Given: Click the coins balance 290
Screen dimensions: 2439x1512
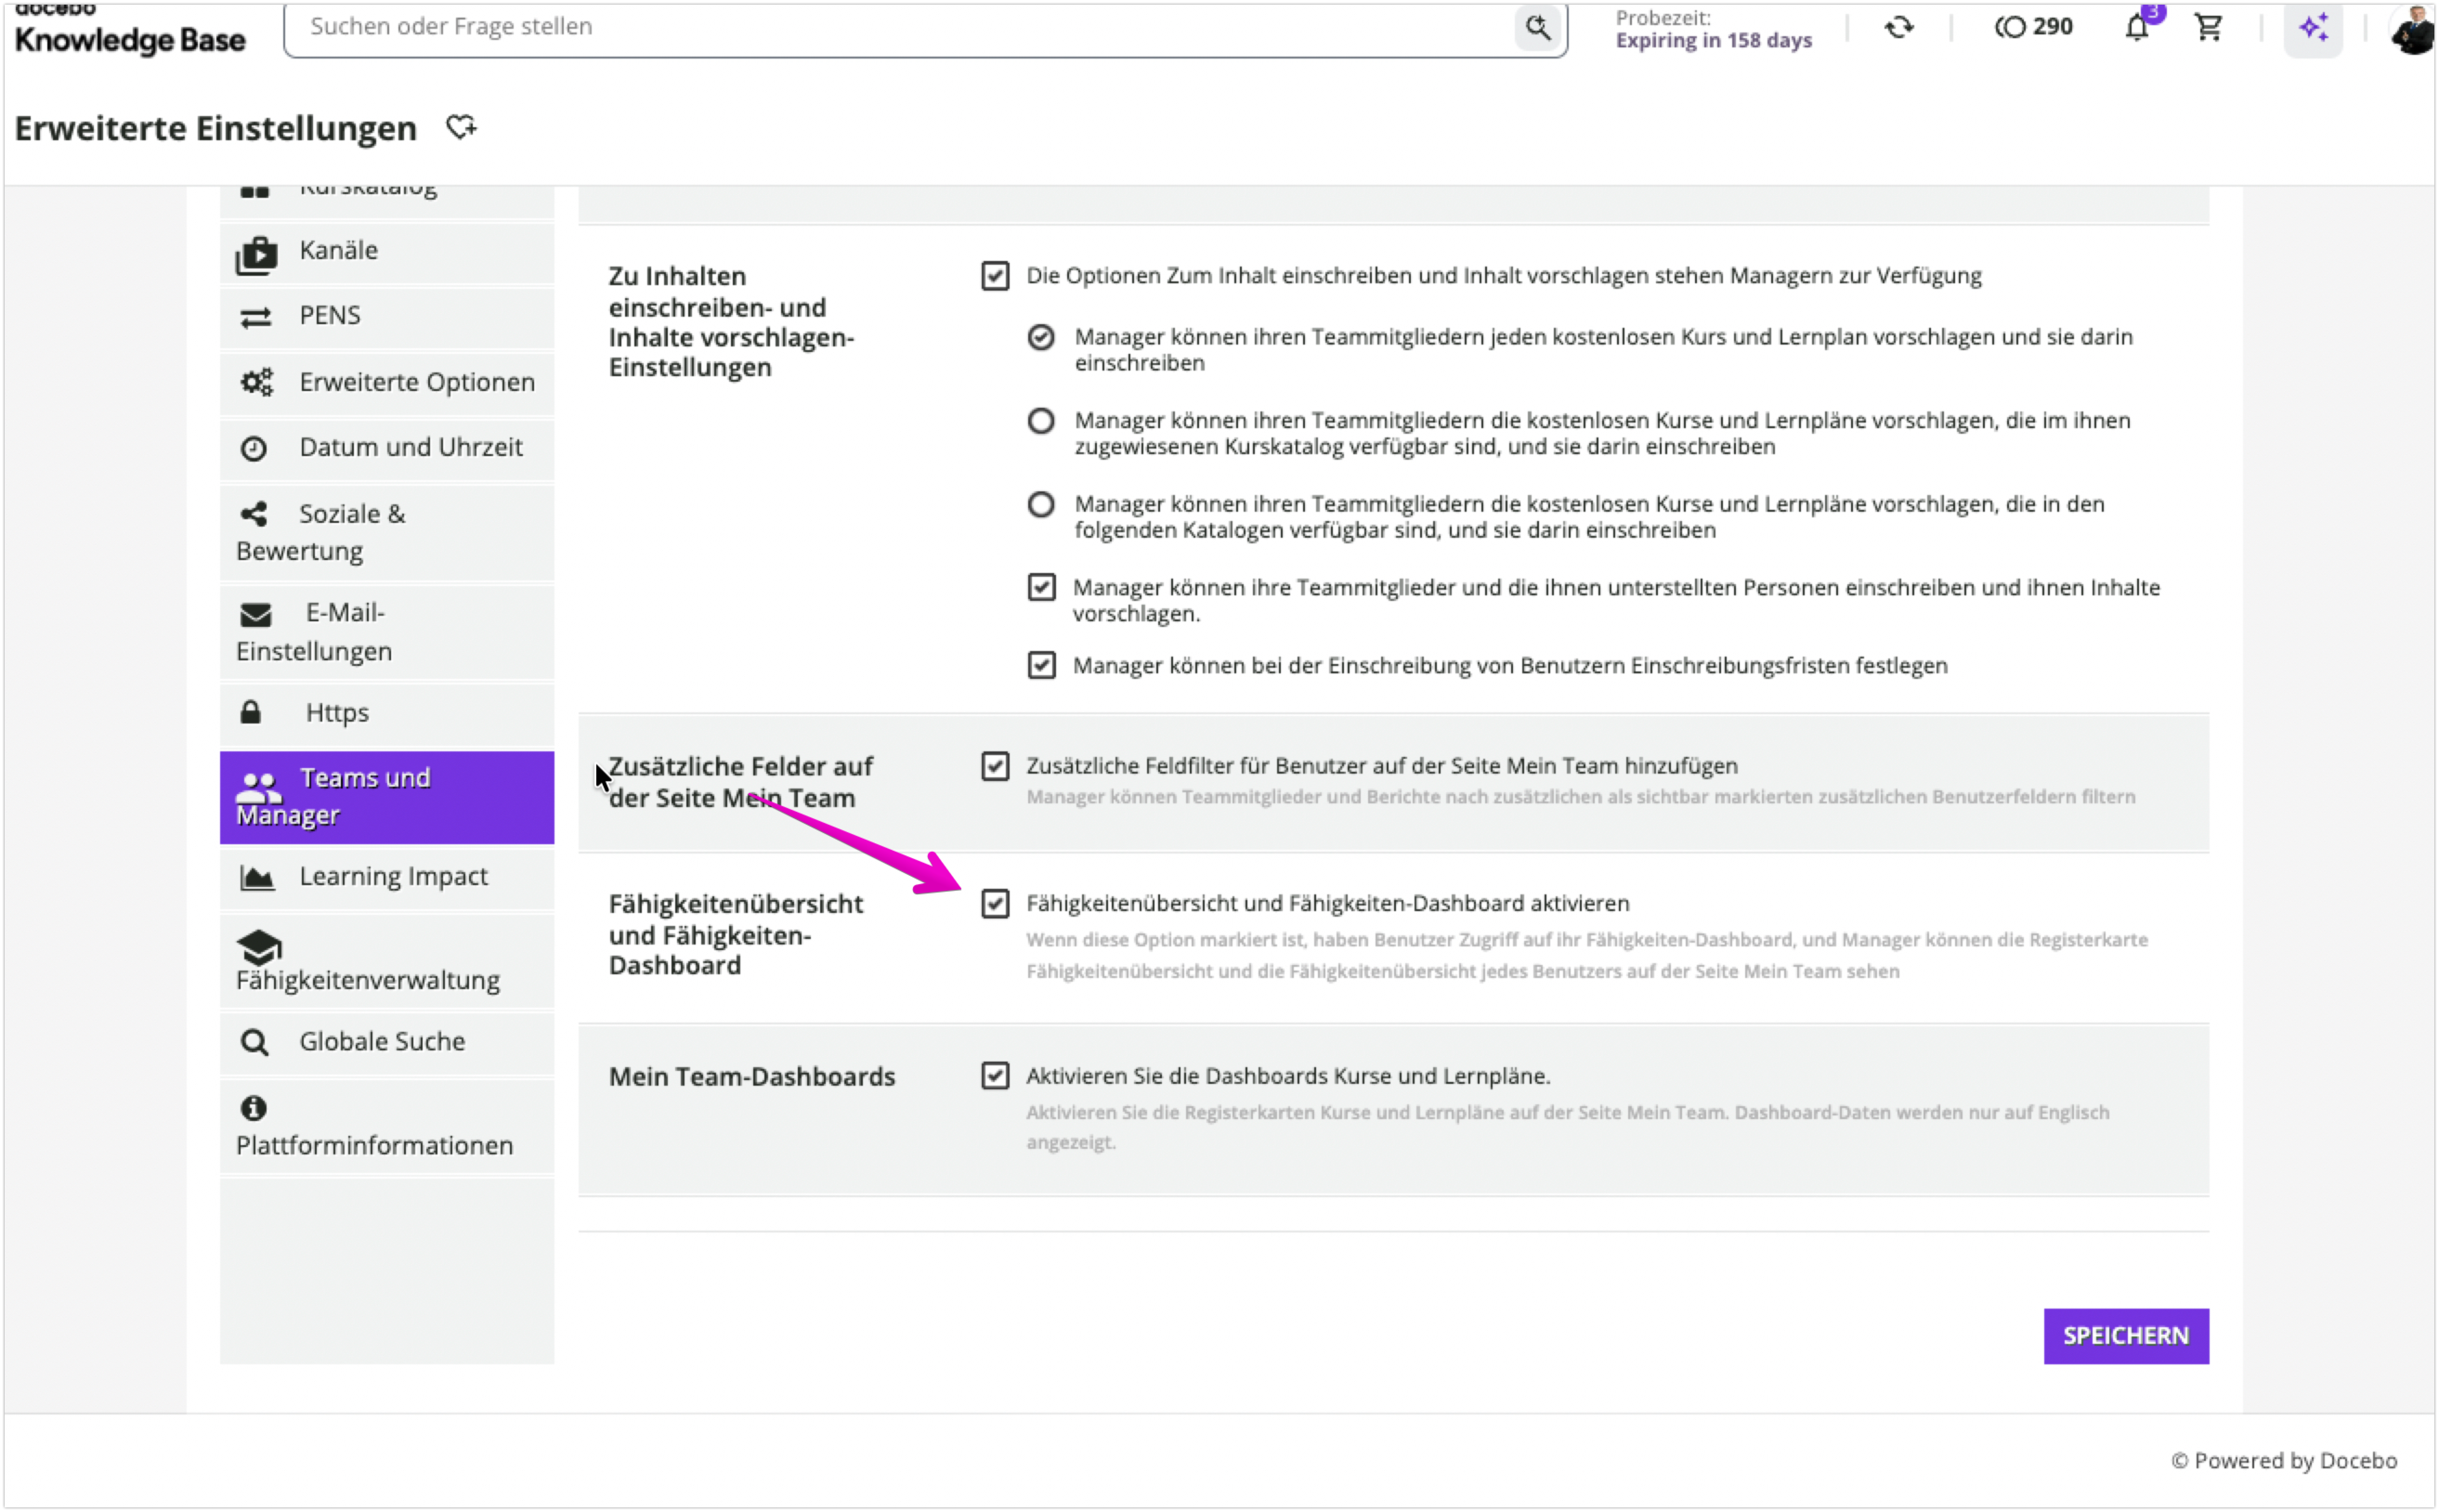Looking at the screenshot, I should [2033, 27].
